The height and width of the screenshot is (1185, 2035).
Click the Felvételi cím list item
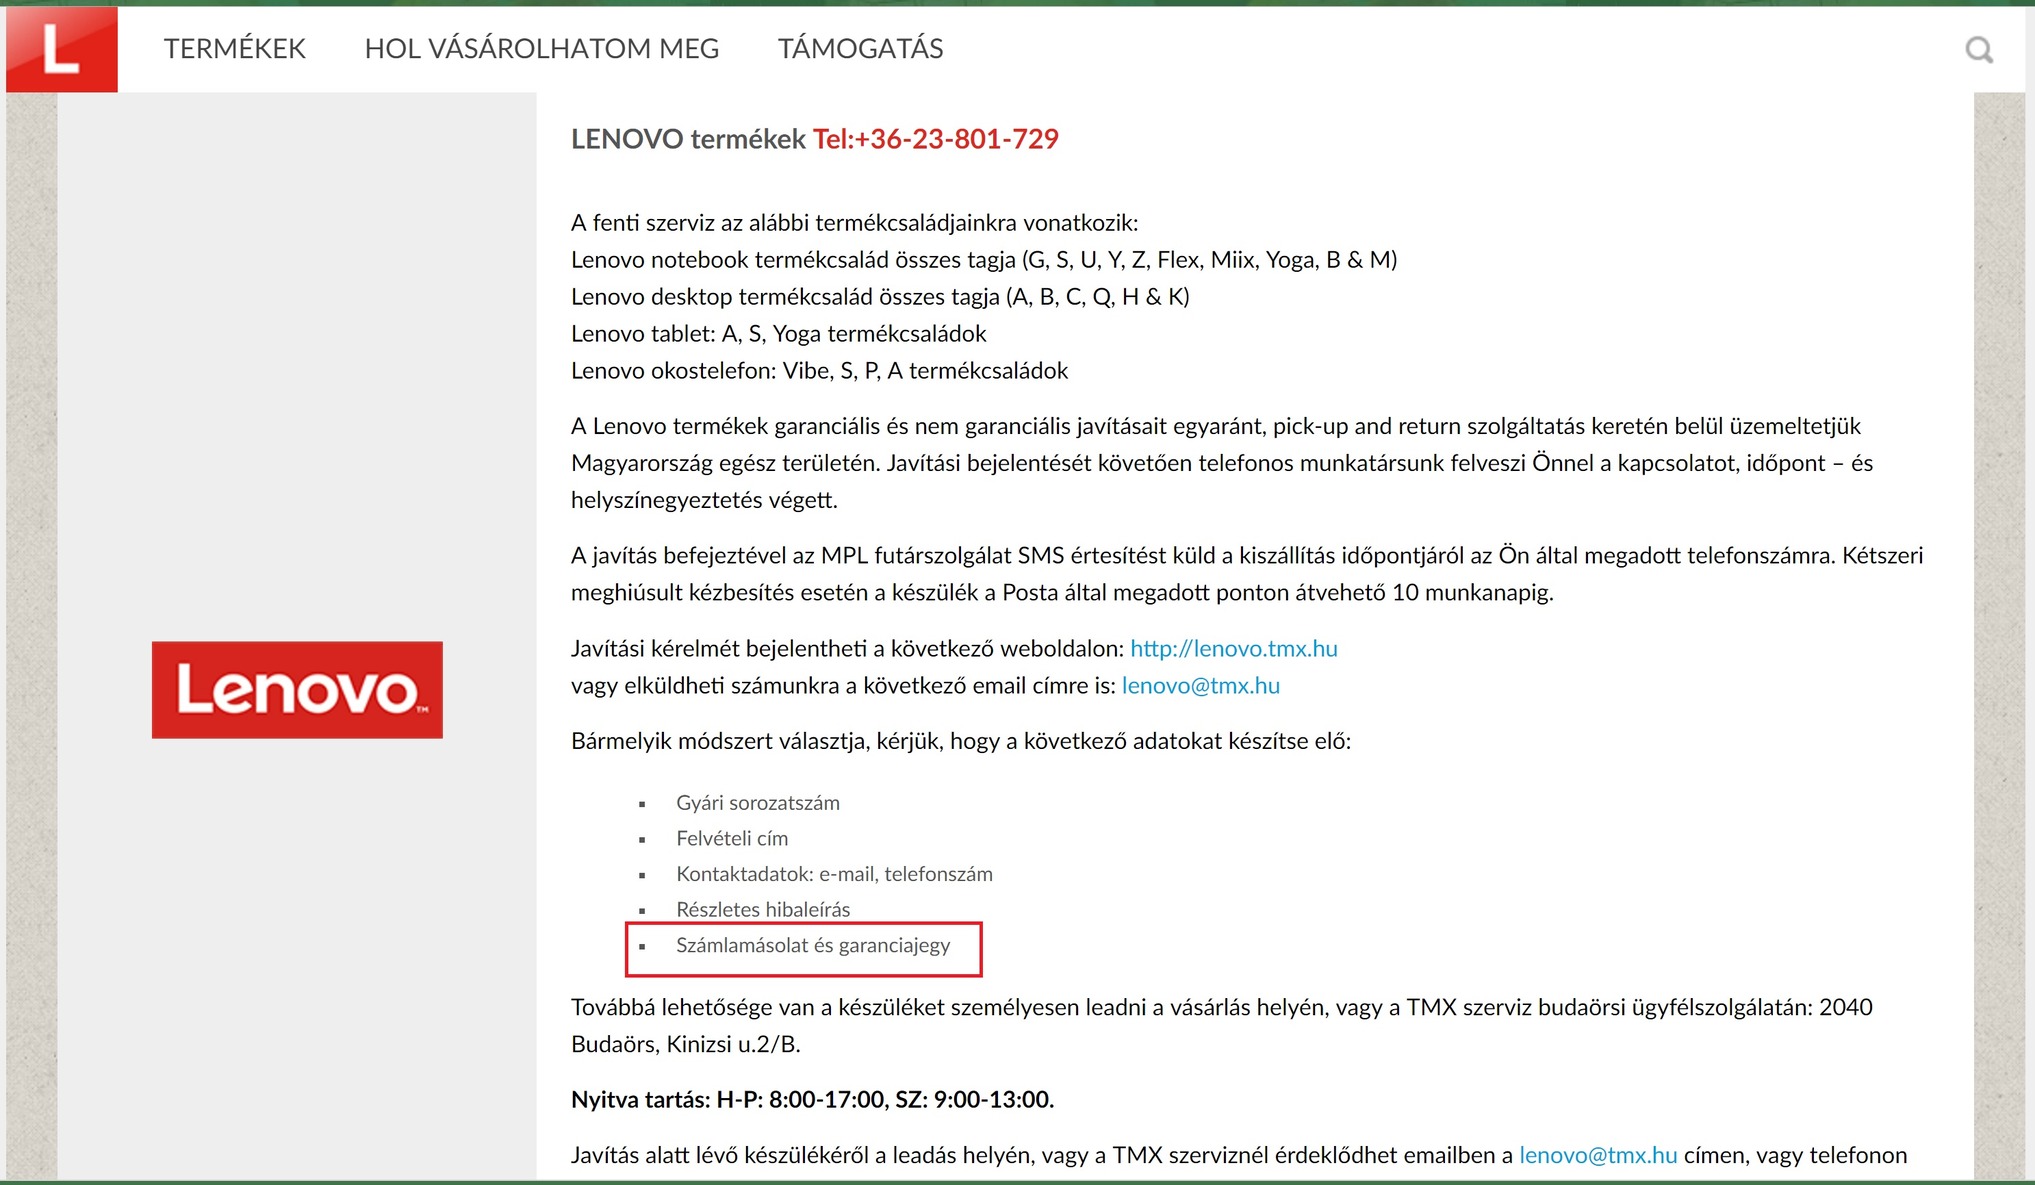click(731, 839)
